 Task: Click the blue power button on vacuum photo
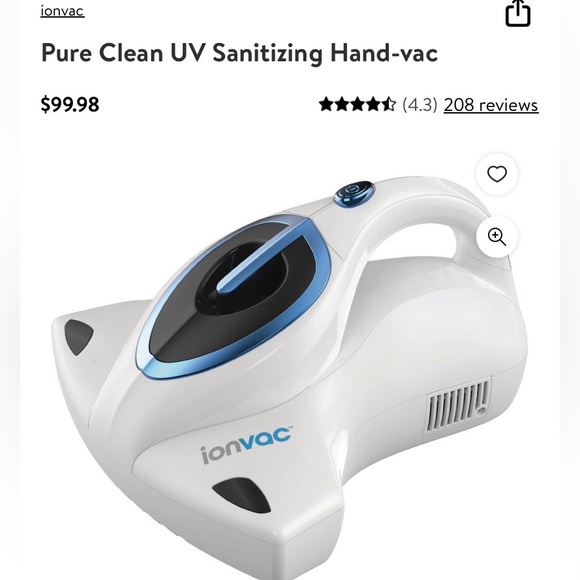[x=354, y=195]
